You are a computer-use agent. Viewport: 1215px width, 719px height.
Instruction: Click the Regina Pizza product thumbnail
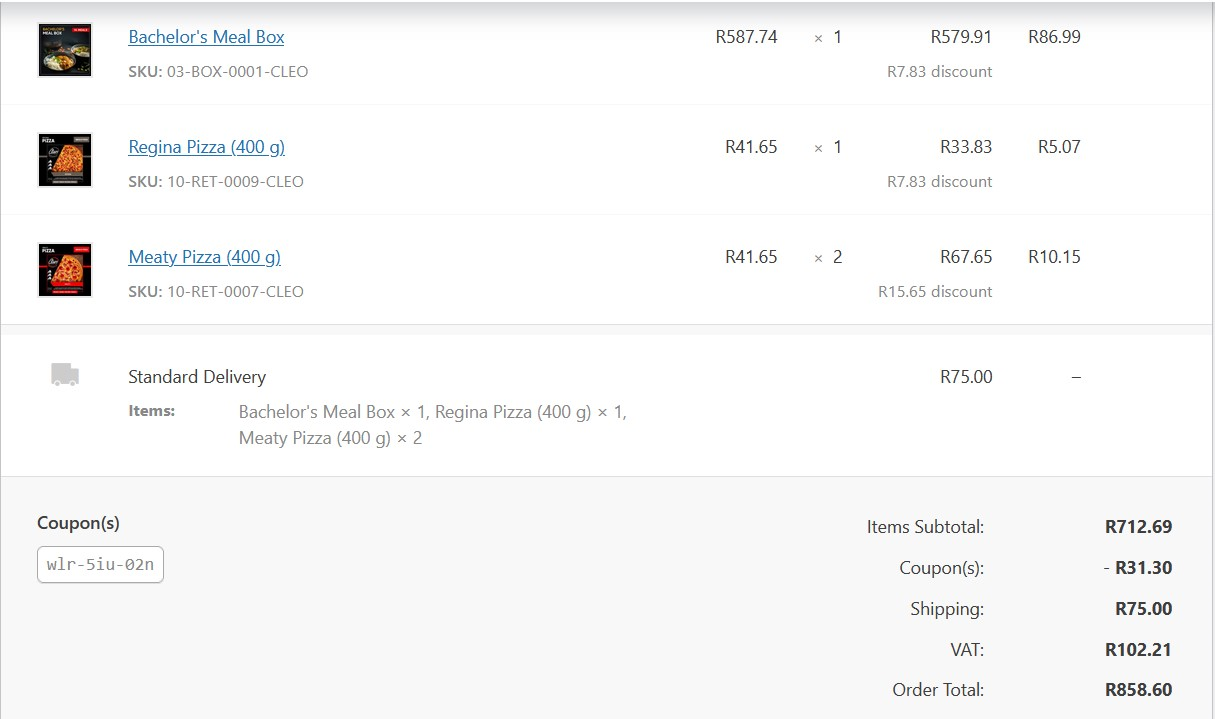(x=65, y=160)
